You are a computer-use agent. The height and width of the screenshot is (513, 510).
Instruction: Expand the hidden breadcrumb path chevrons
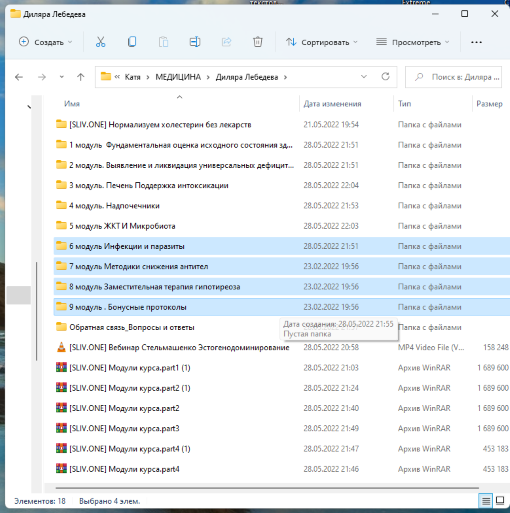click(117, 77)
